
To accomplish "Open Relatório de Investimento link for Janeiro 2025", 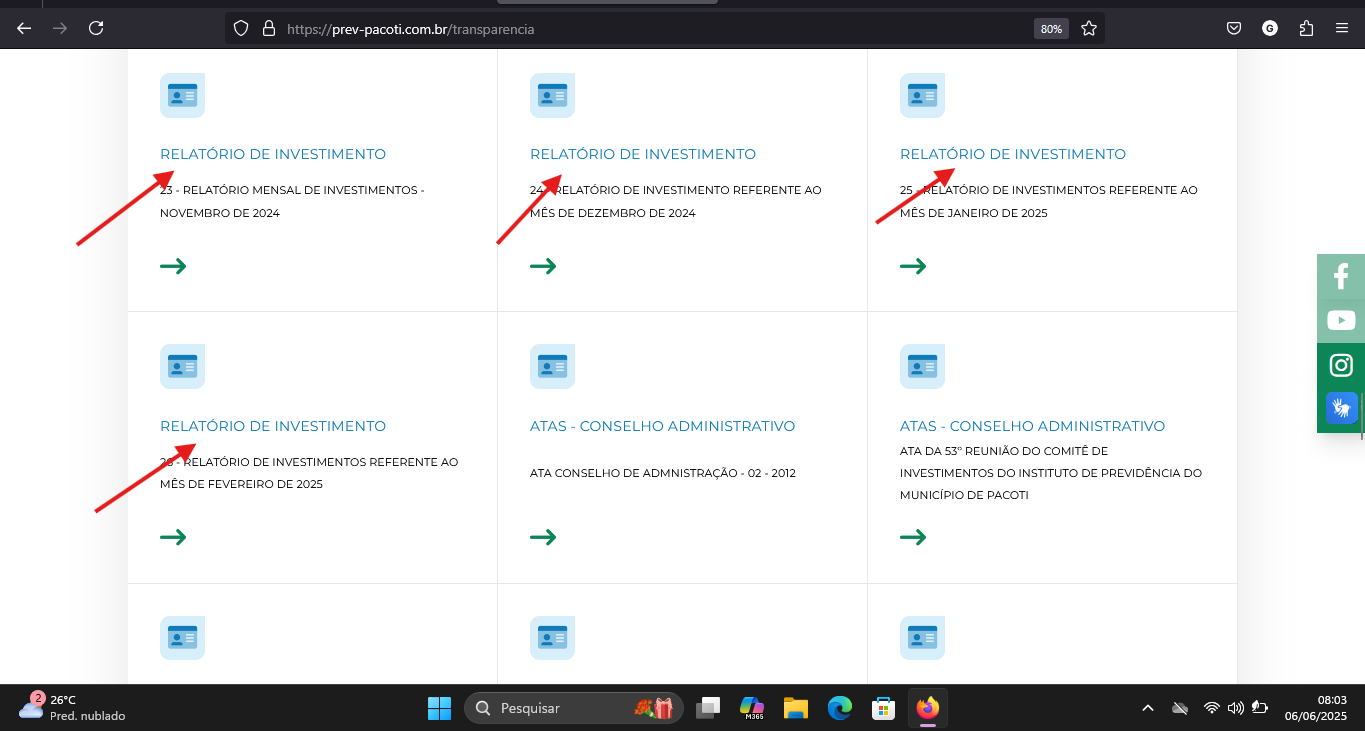I will (1013, 154).
